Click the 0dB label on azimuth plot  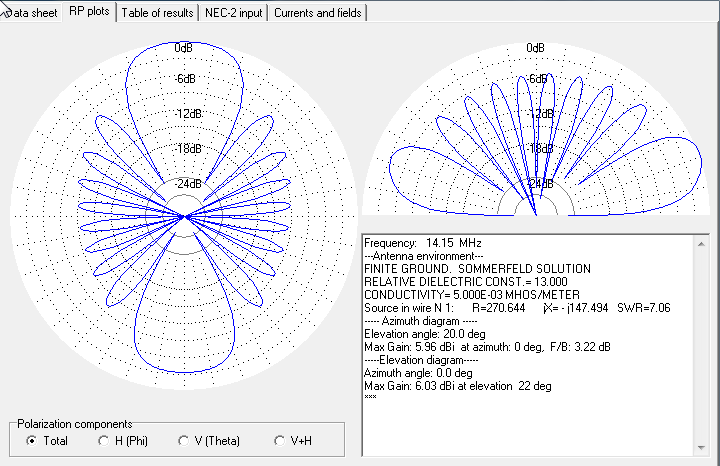pyautogui.click(x=184, y=48)
